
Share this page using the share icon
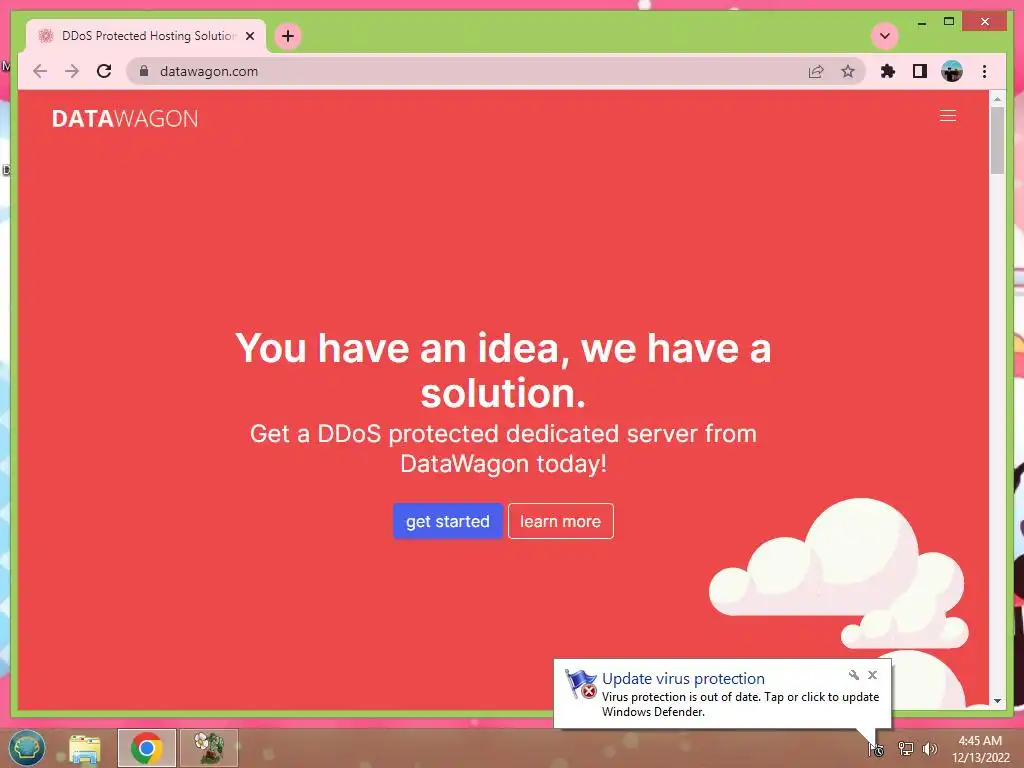(x=816, y=71)
